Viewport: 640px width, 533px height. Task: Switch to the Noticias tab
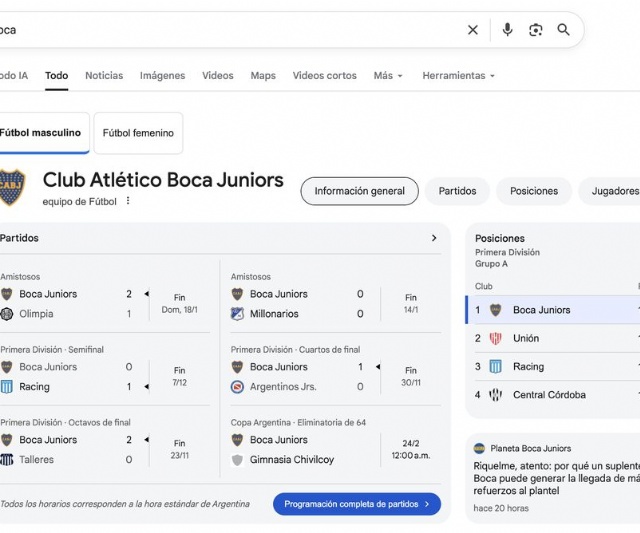tap(104, 76)
